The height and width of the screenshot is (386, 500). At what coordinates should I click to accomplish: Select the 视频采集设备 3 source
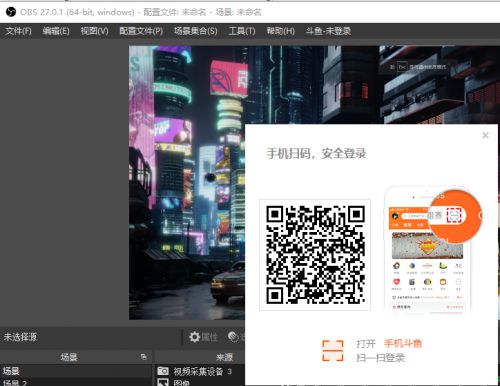pos(200,371)
